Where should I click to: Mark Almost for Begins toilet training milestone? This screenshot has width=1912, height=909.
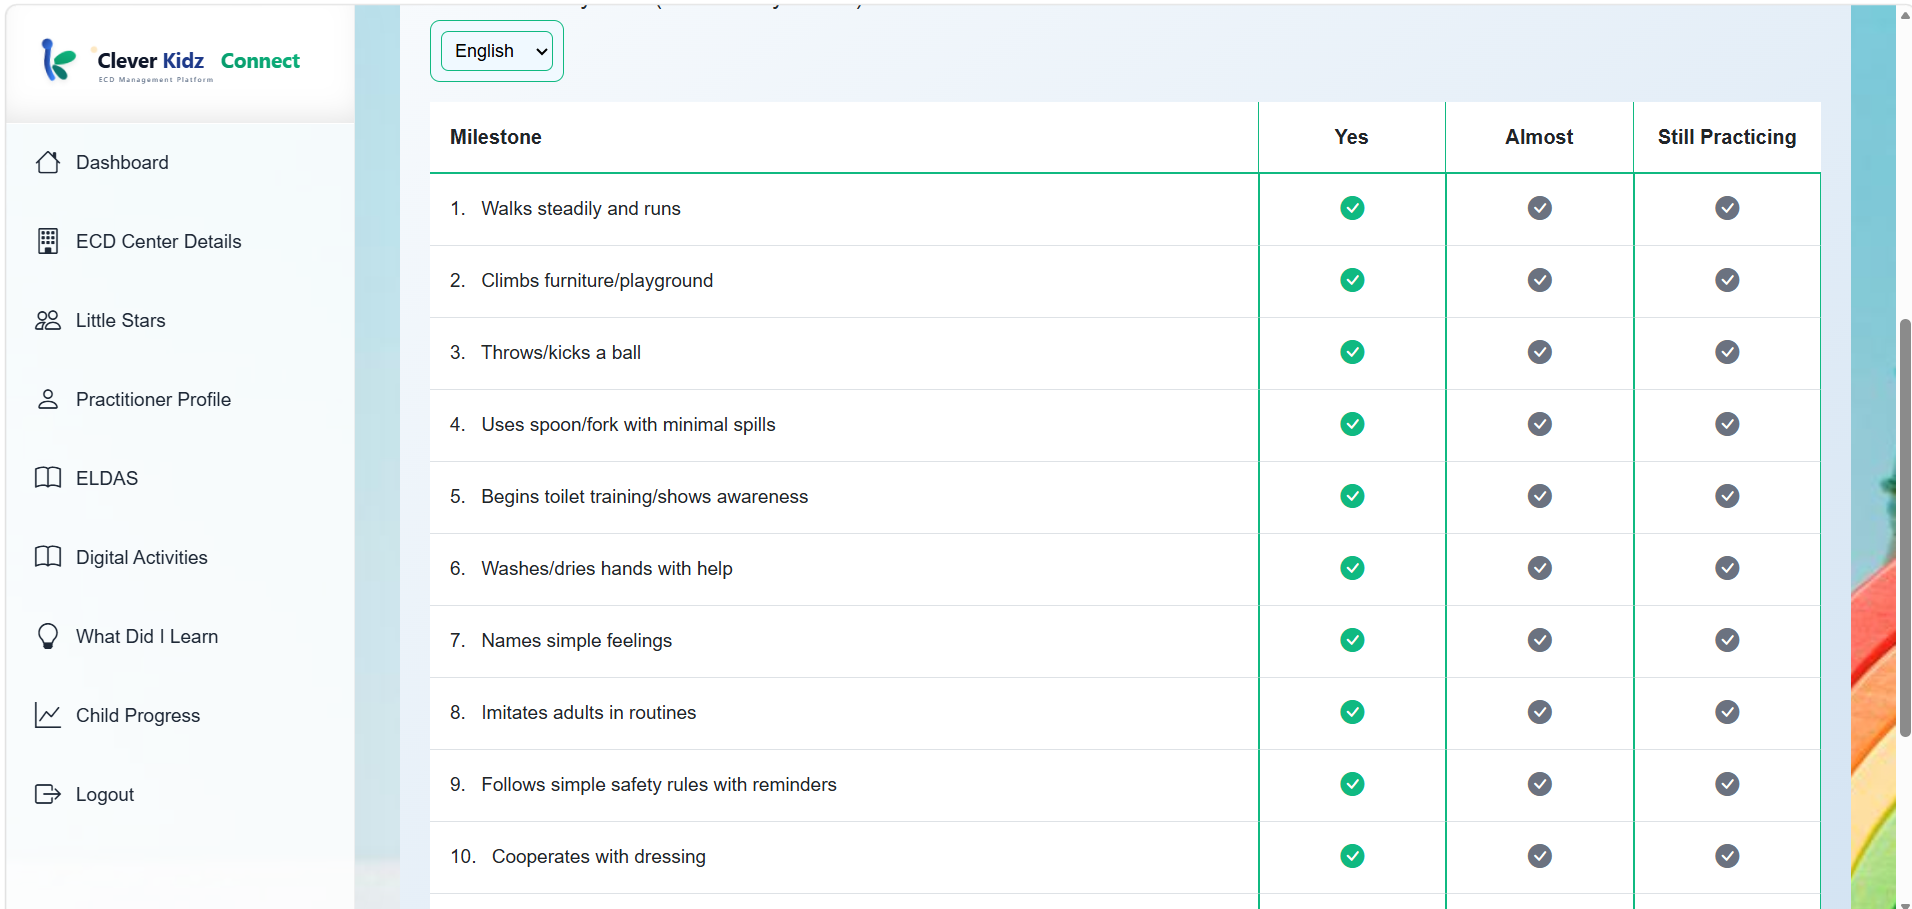1540,496
